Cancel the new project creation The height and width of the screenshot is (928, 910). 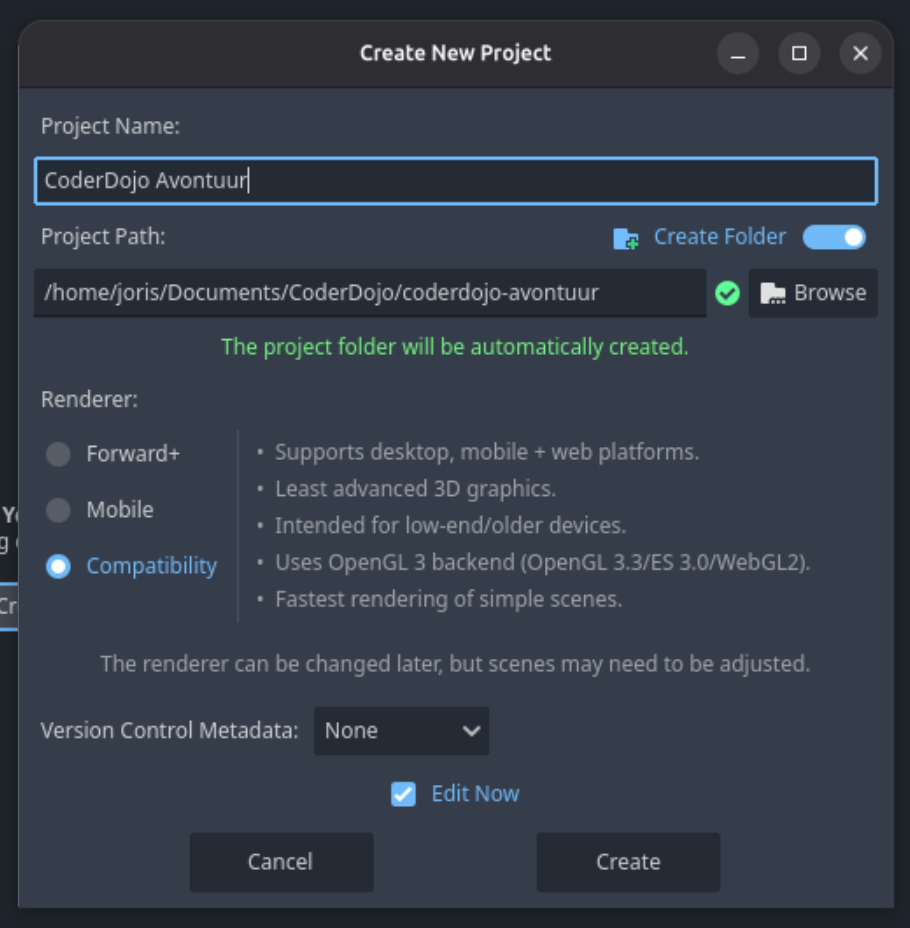coord(281,862)
